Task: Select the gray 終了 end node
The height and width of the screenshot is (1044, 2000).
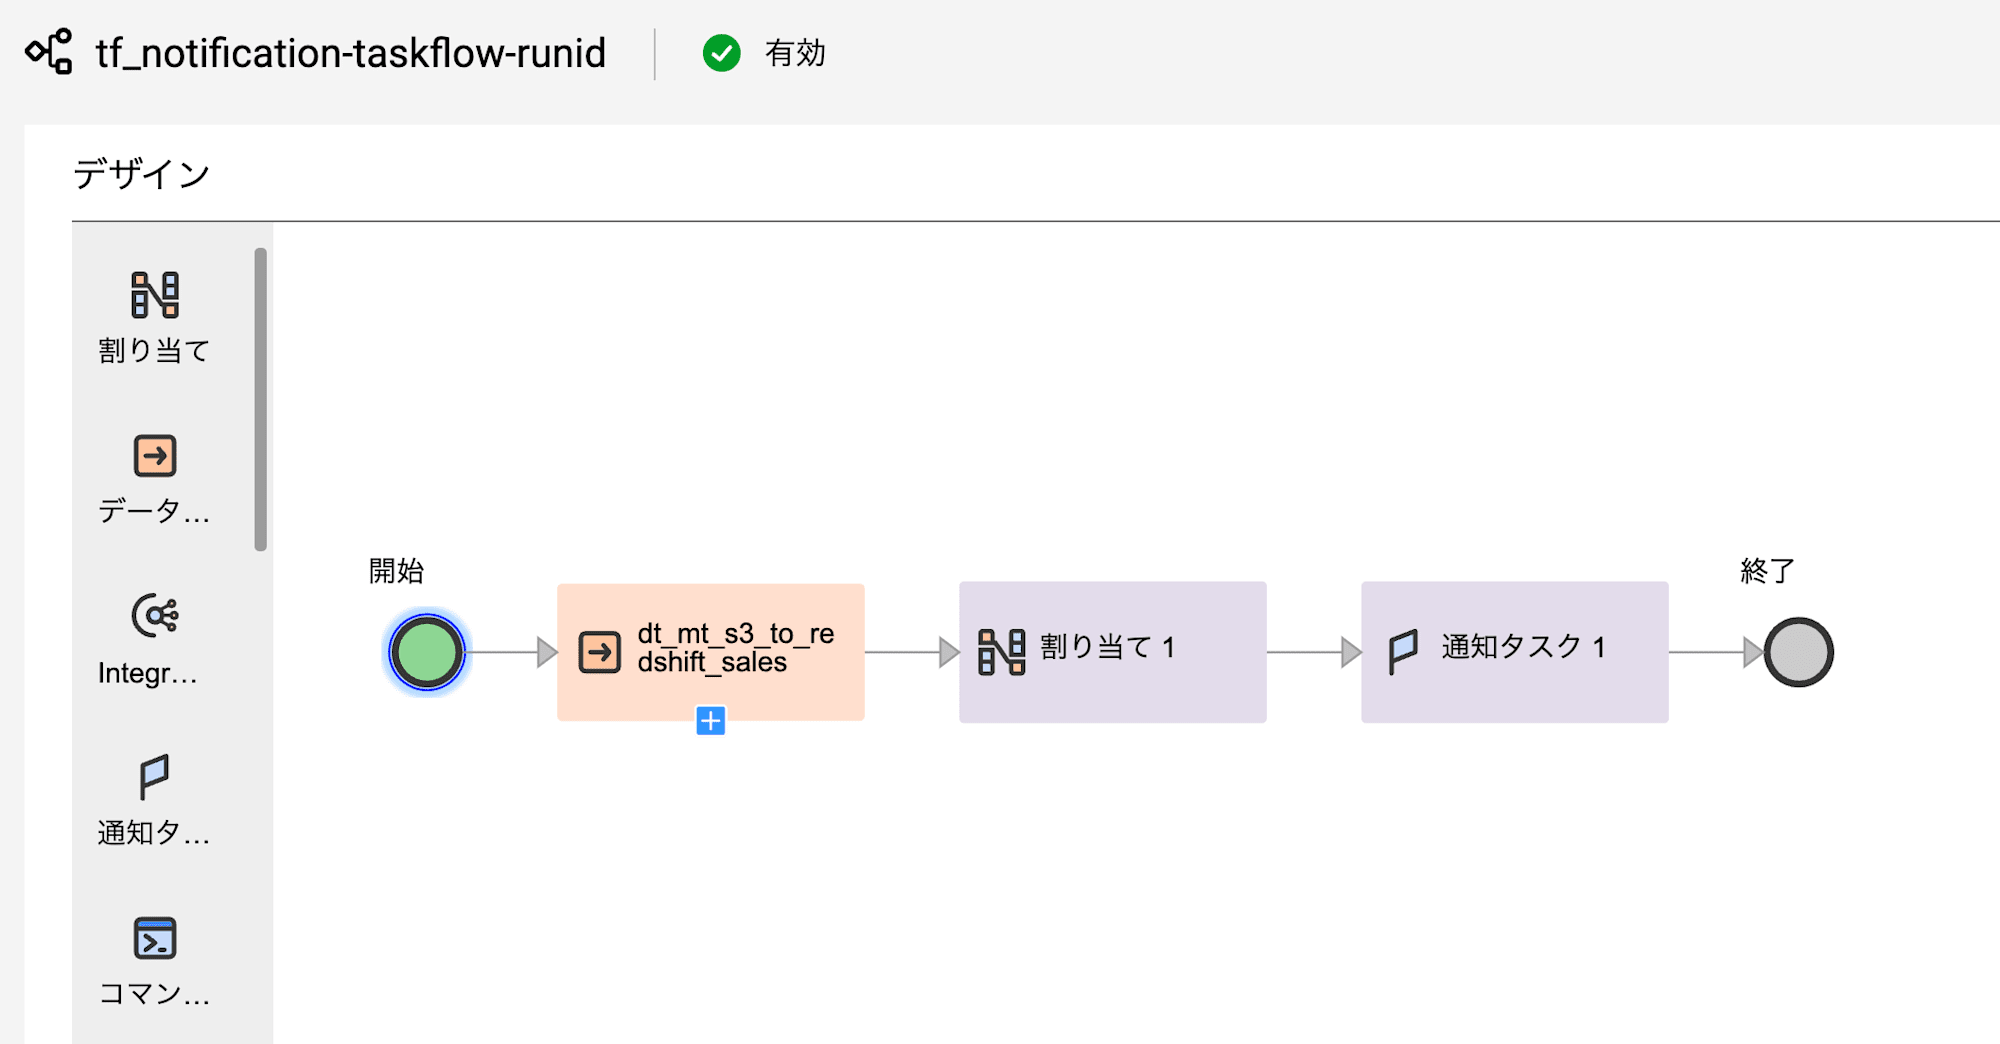Action: tap(1798, 652)
